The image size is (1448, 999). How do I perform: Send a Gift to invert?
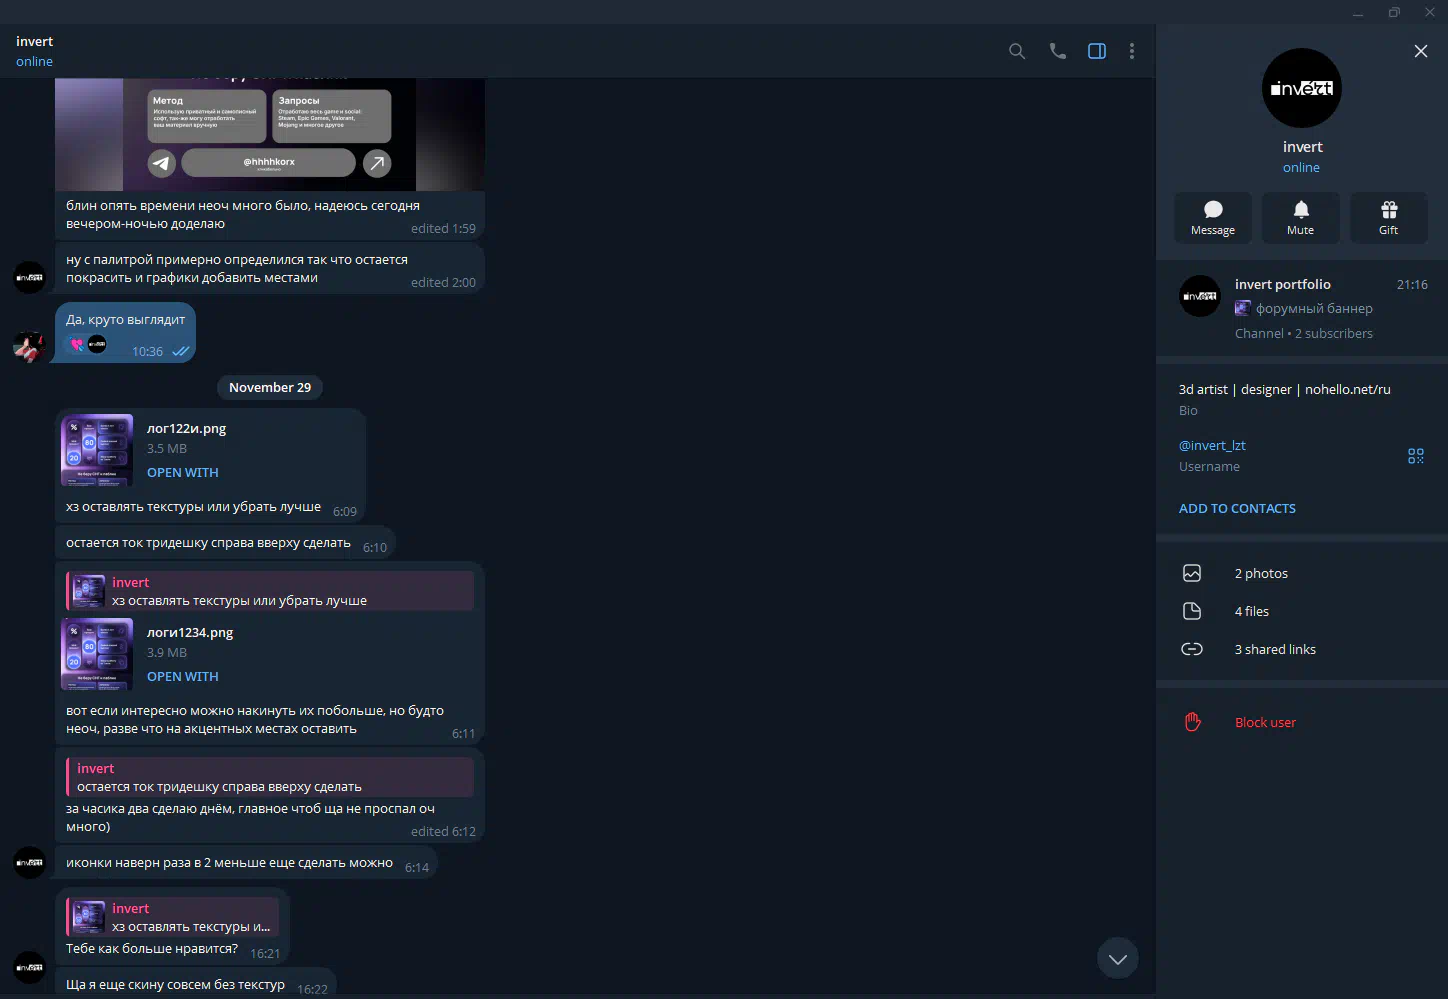pyautogui.click(x=1388, y=217)
